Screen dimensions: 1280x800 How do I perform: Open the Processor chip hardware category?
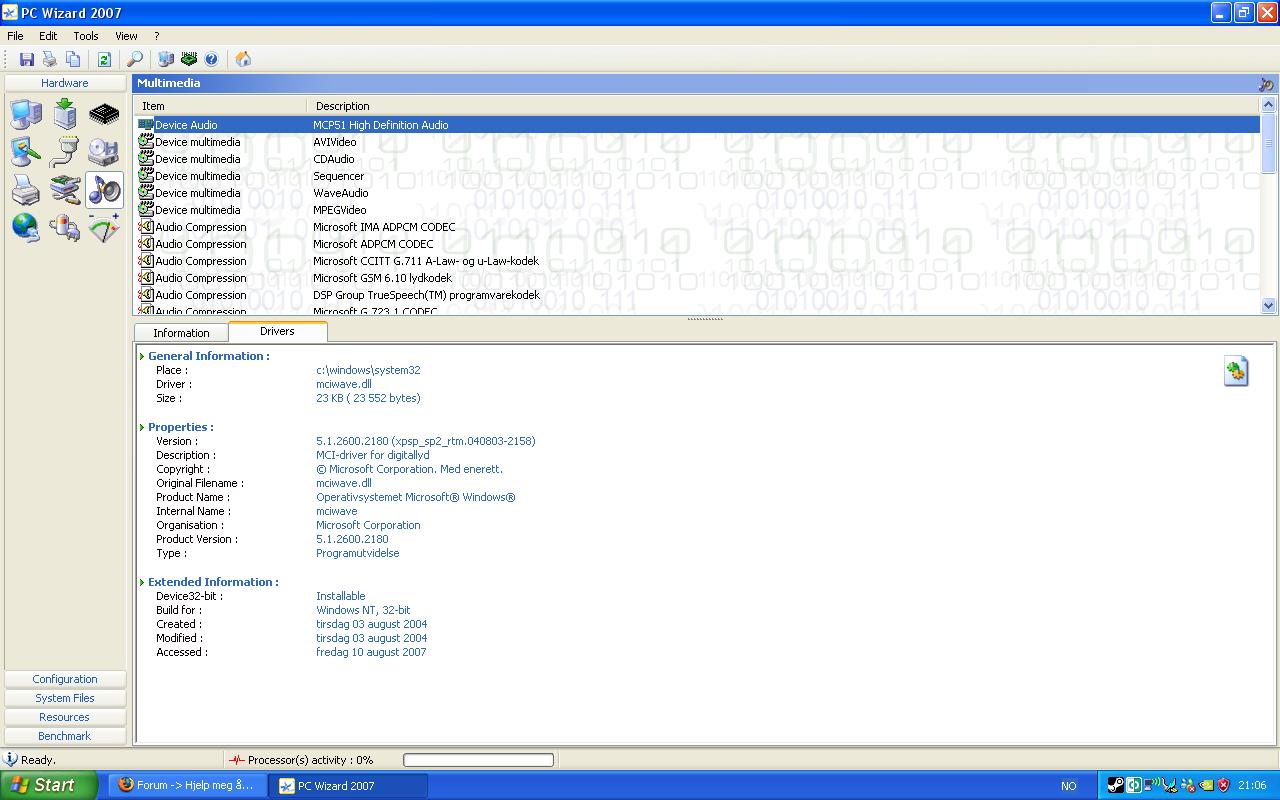click(x=104, y=115)
